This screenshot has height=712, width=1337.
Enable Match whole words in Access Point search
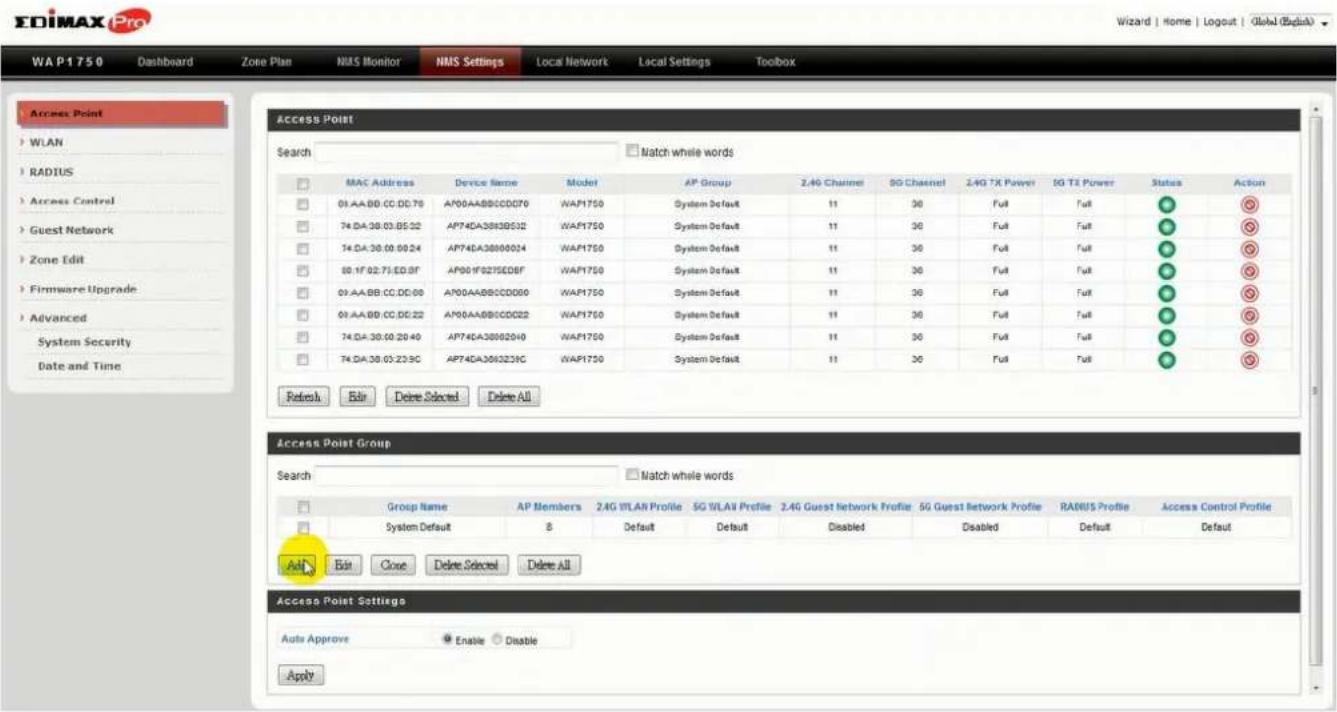pos(632,152)
